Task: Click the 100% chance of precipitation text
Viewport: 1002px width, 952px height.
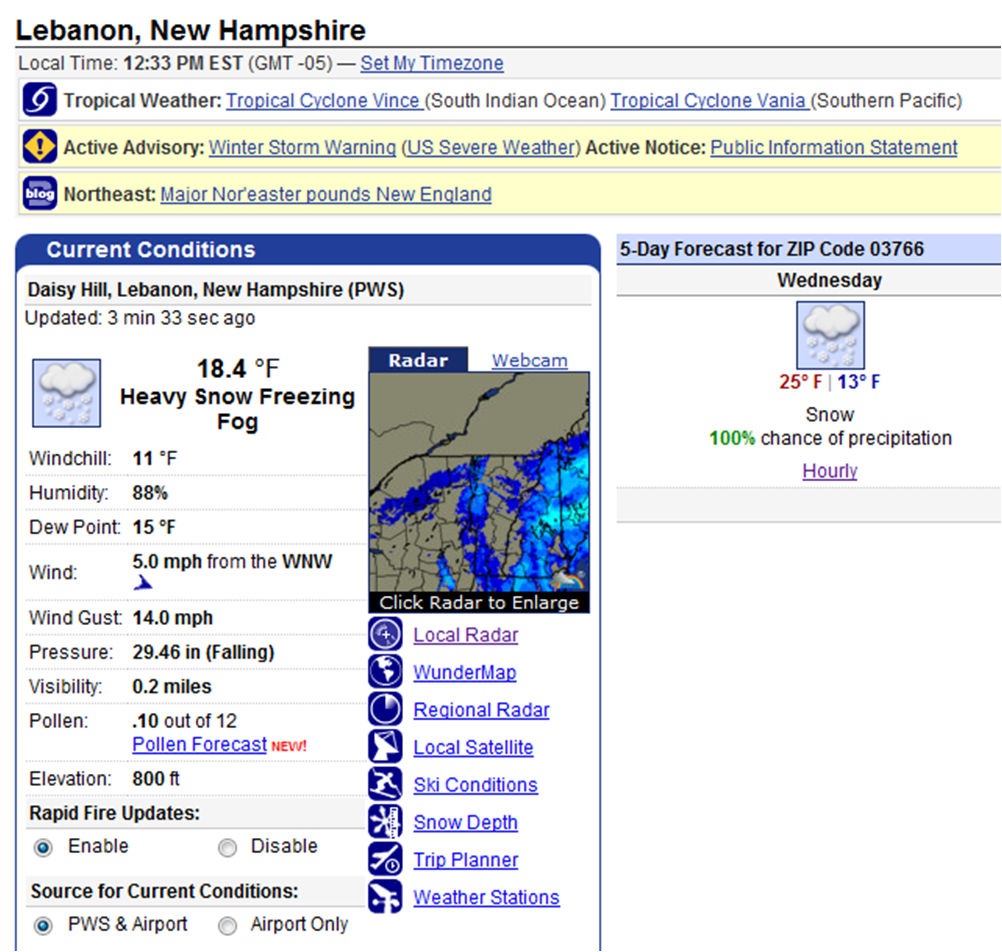Action: pos(830,438)
